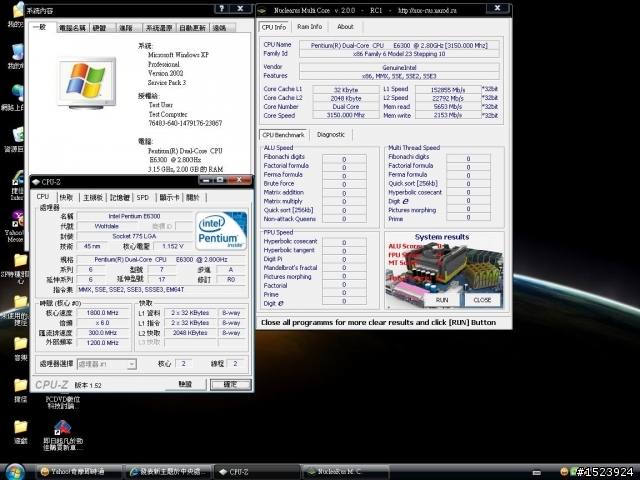Screen dimensions: 640x480
Task: Click the MMX, SSE instruction set field
Action: 161,289
